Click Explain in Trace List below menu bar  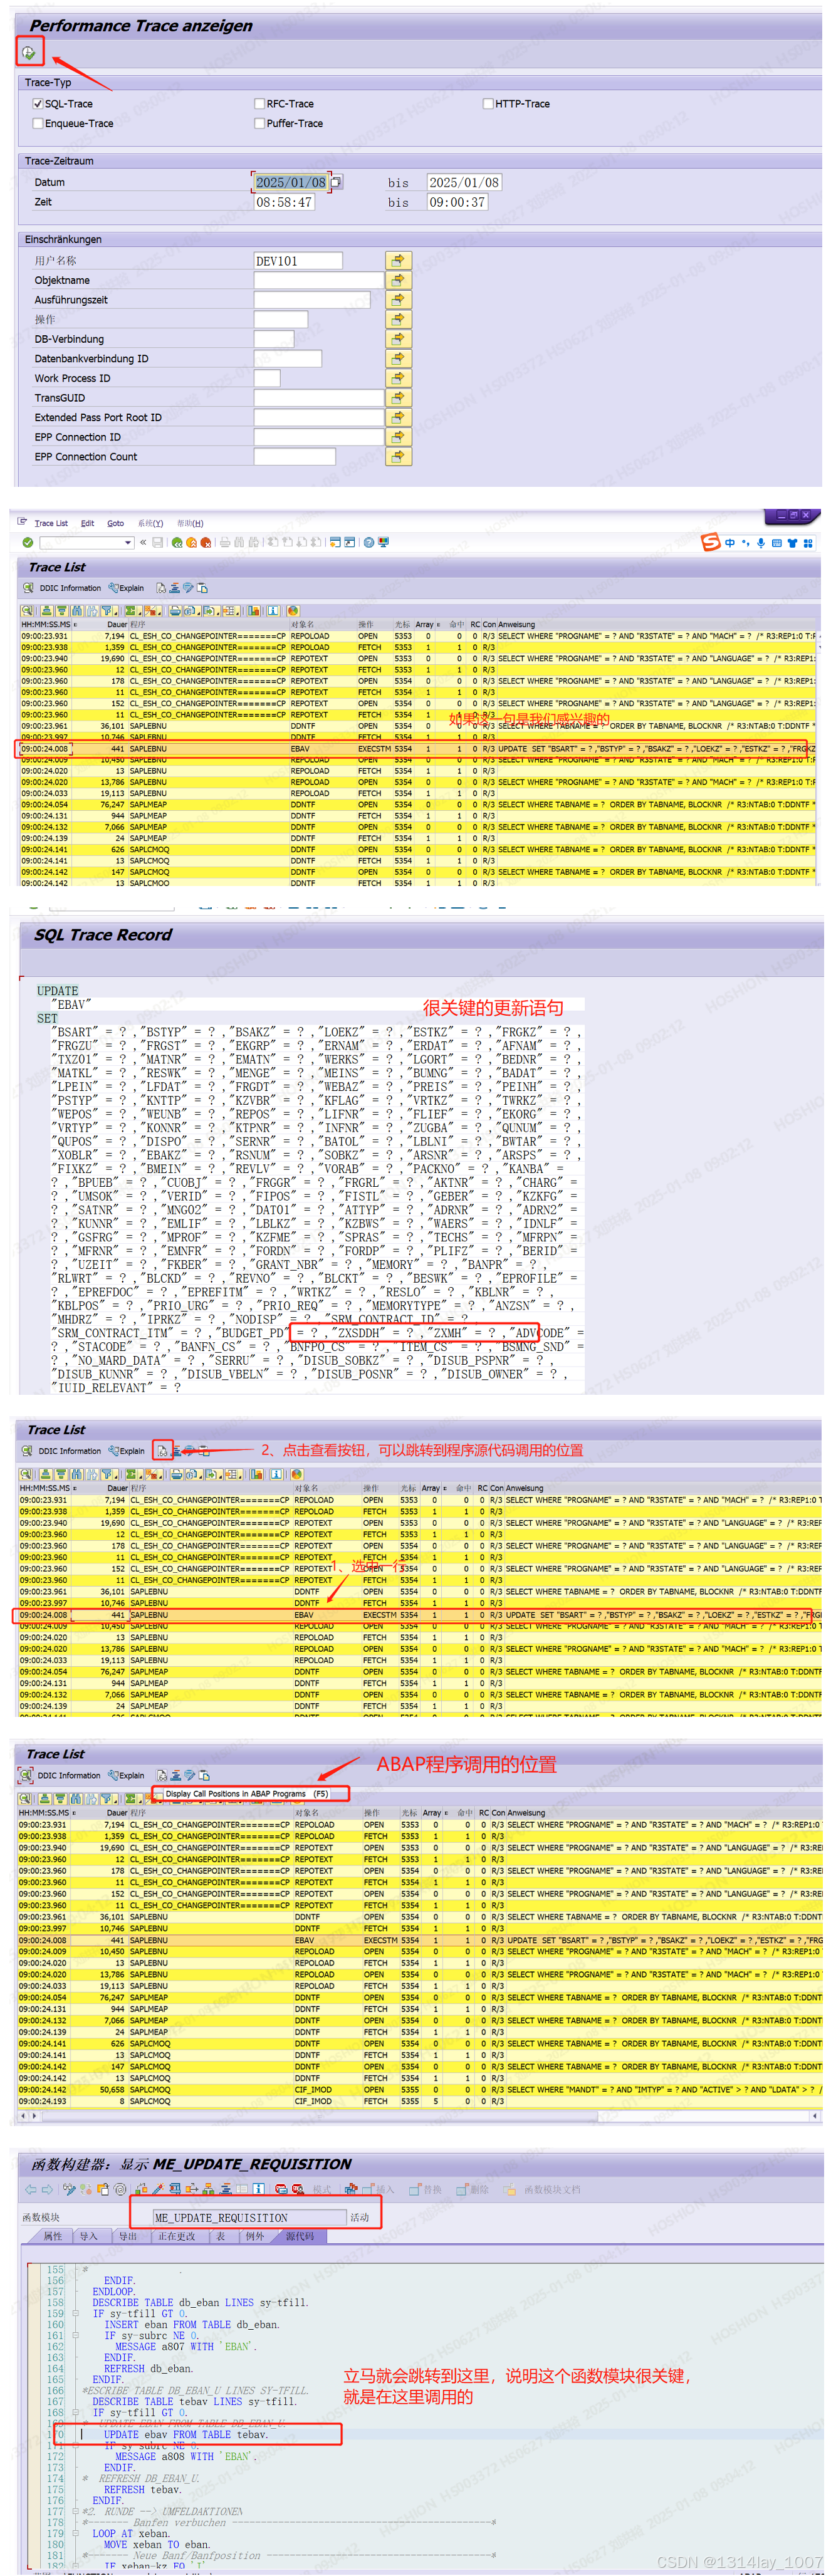(126, 588)
